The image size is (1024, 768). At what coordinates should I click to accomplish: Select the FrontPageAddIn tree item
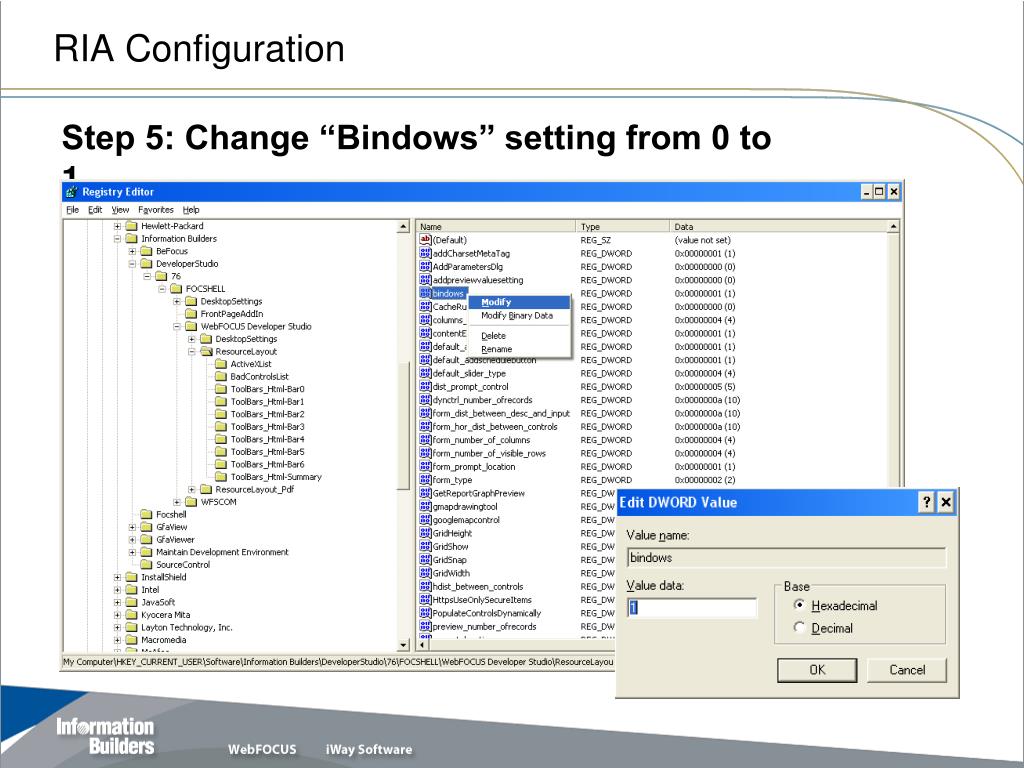point(231,313)
